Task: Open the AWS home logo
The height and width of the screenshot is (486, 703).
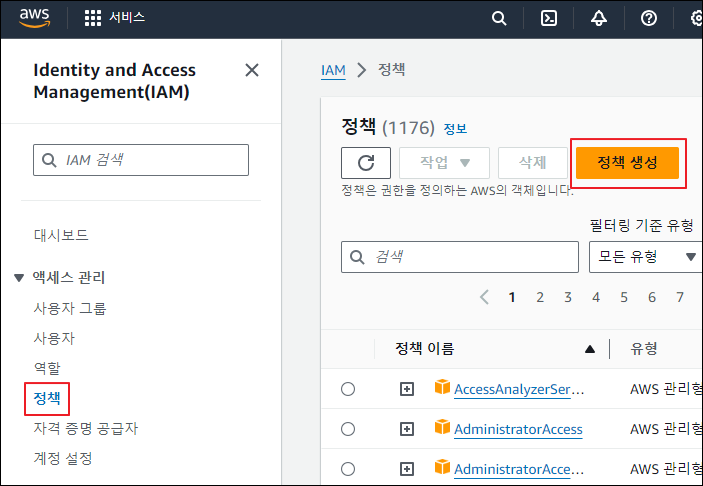Action: tap(35, 18)
